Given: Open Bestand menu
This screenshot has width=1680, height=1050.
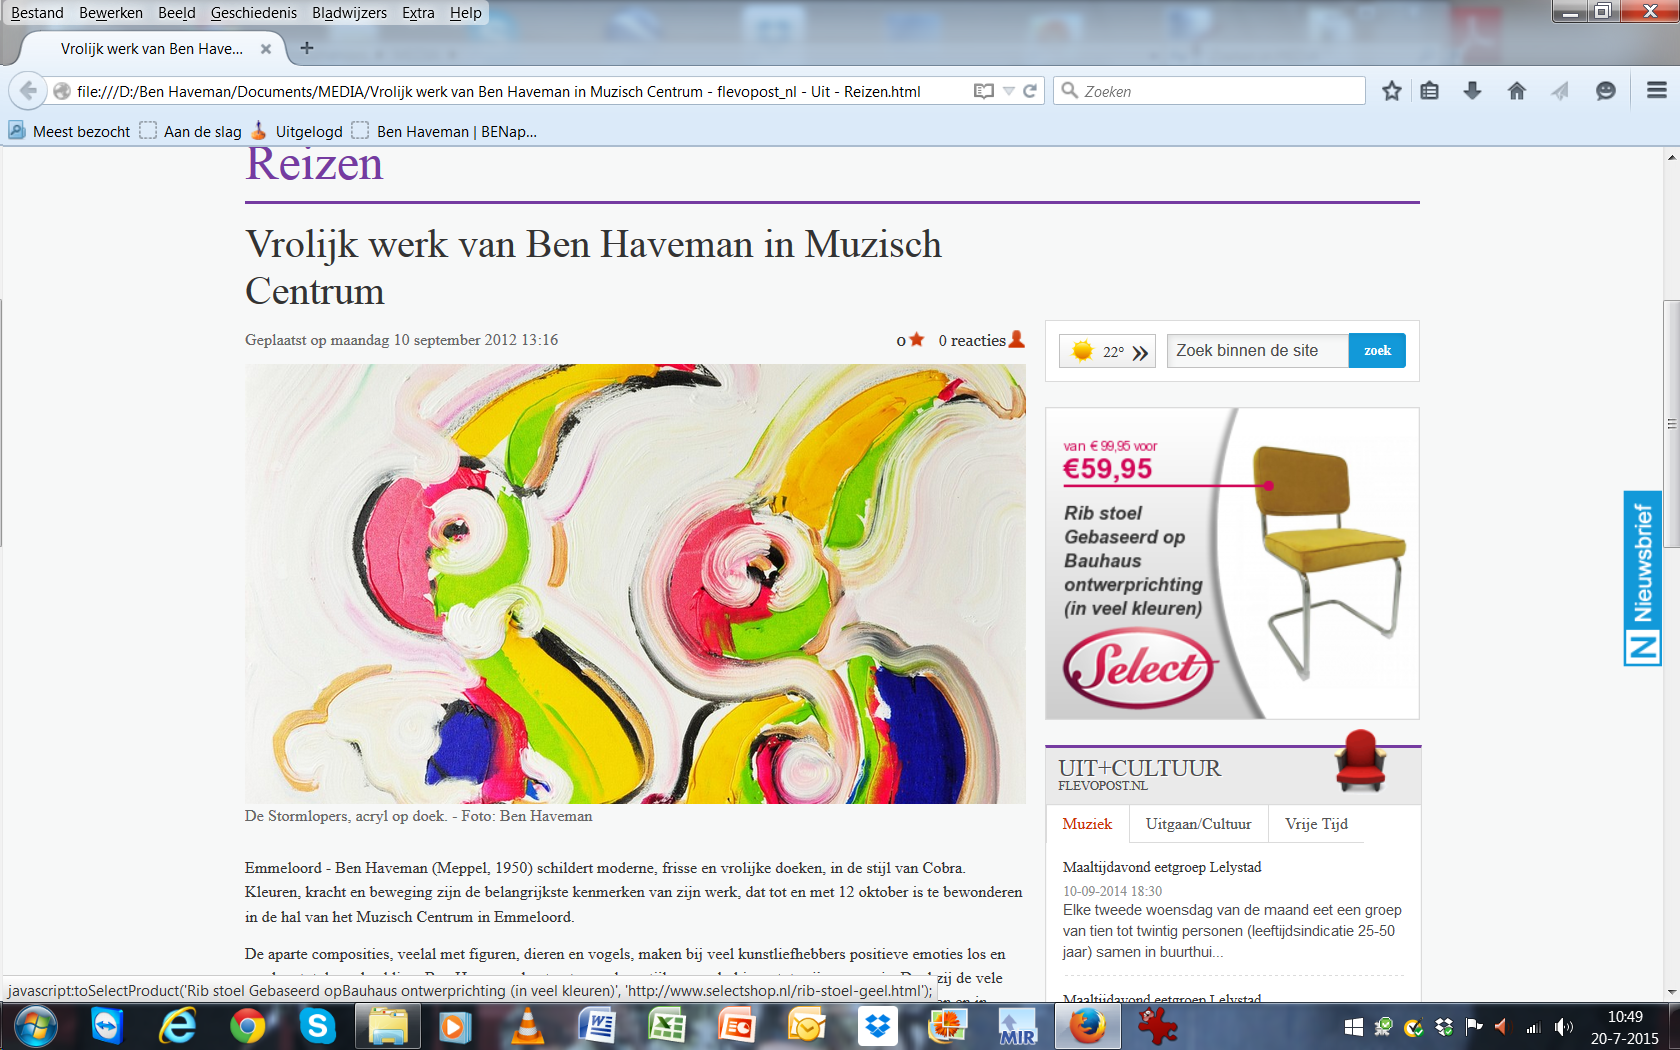Looking at the screenshot, I should click(x=37, y=13).
